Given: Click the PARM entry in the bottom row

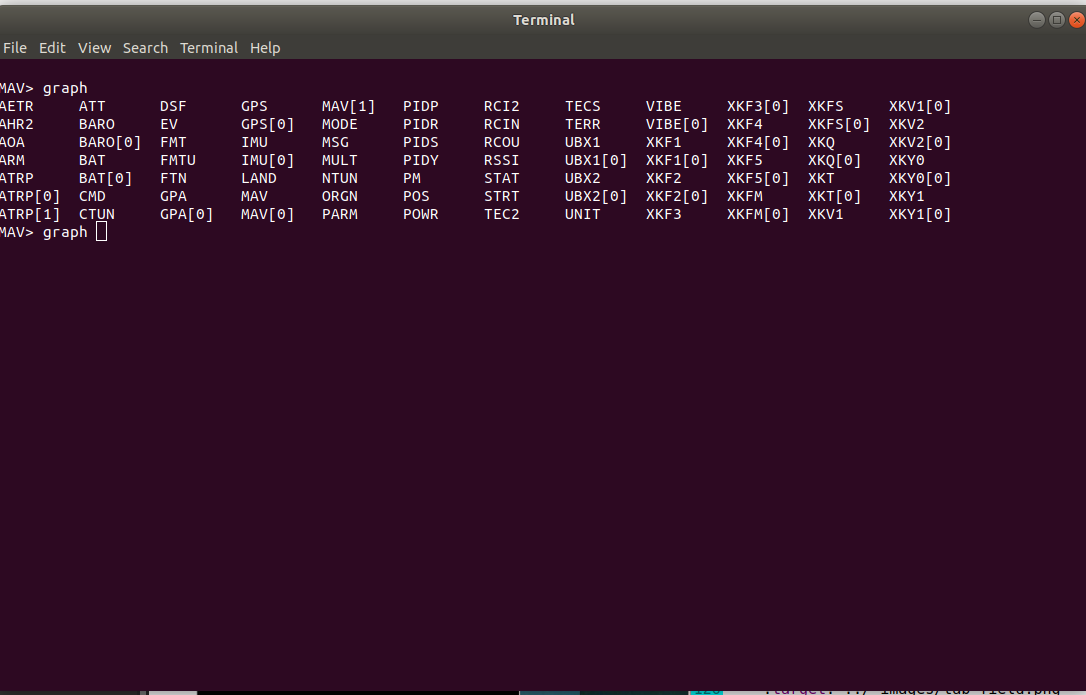Looking at the screenshot, I should (340, 214).
